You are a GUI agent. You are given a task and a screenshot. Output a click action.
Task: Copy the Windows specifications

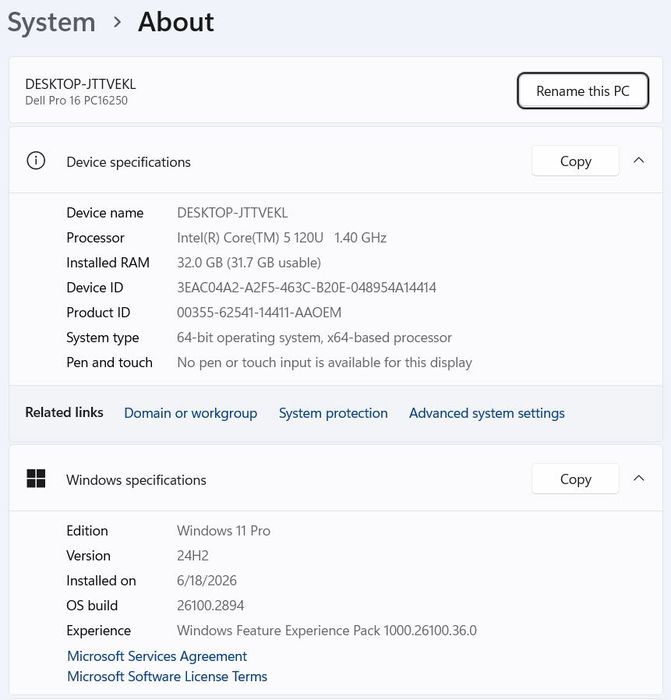point(575,479)
